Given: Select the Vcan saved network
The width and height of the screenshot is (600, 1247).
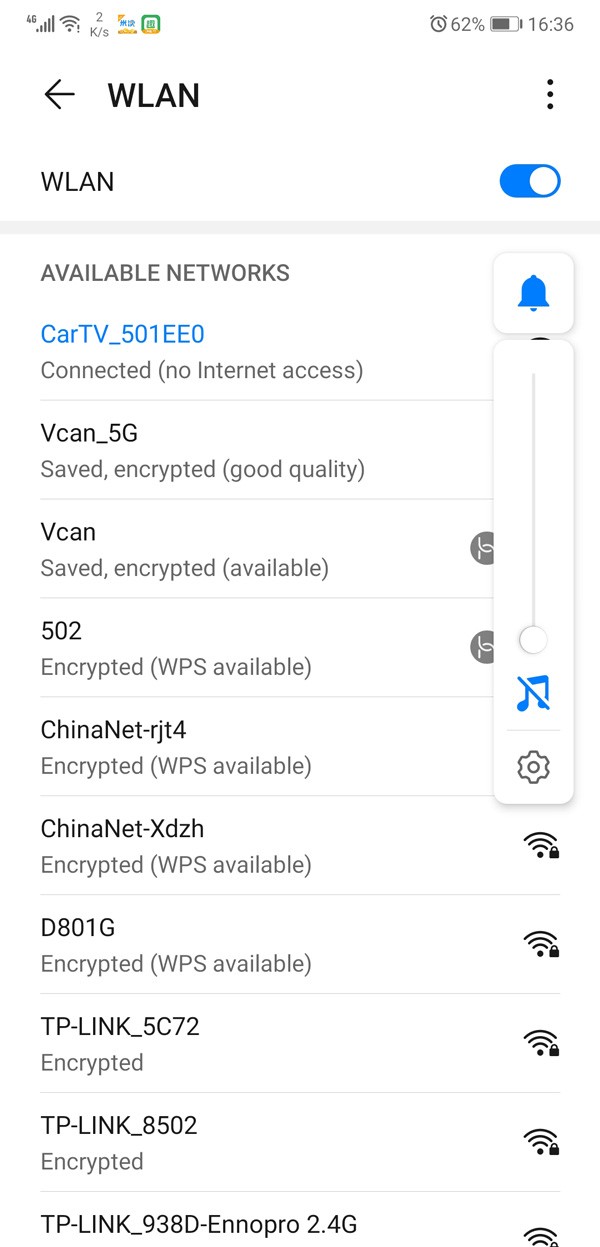Looking at the screenshot, I should (x=200, y=549).
